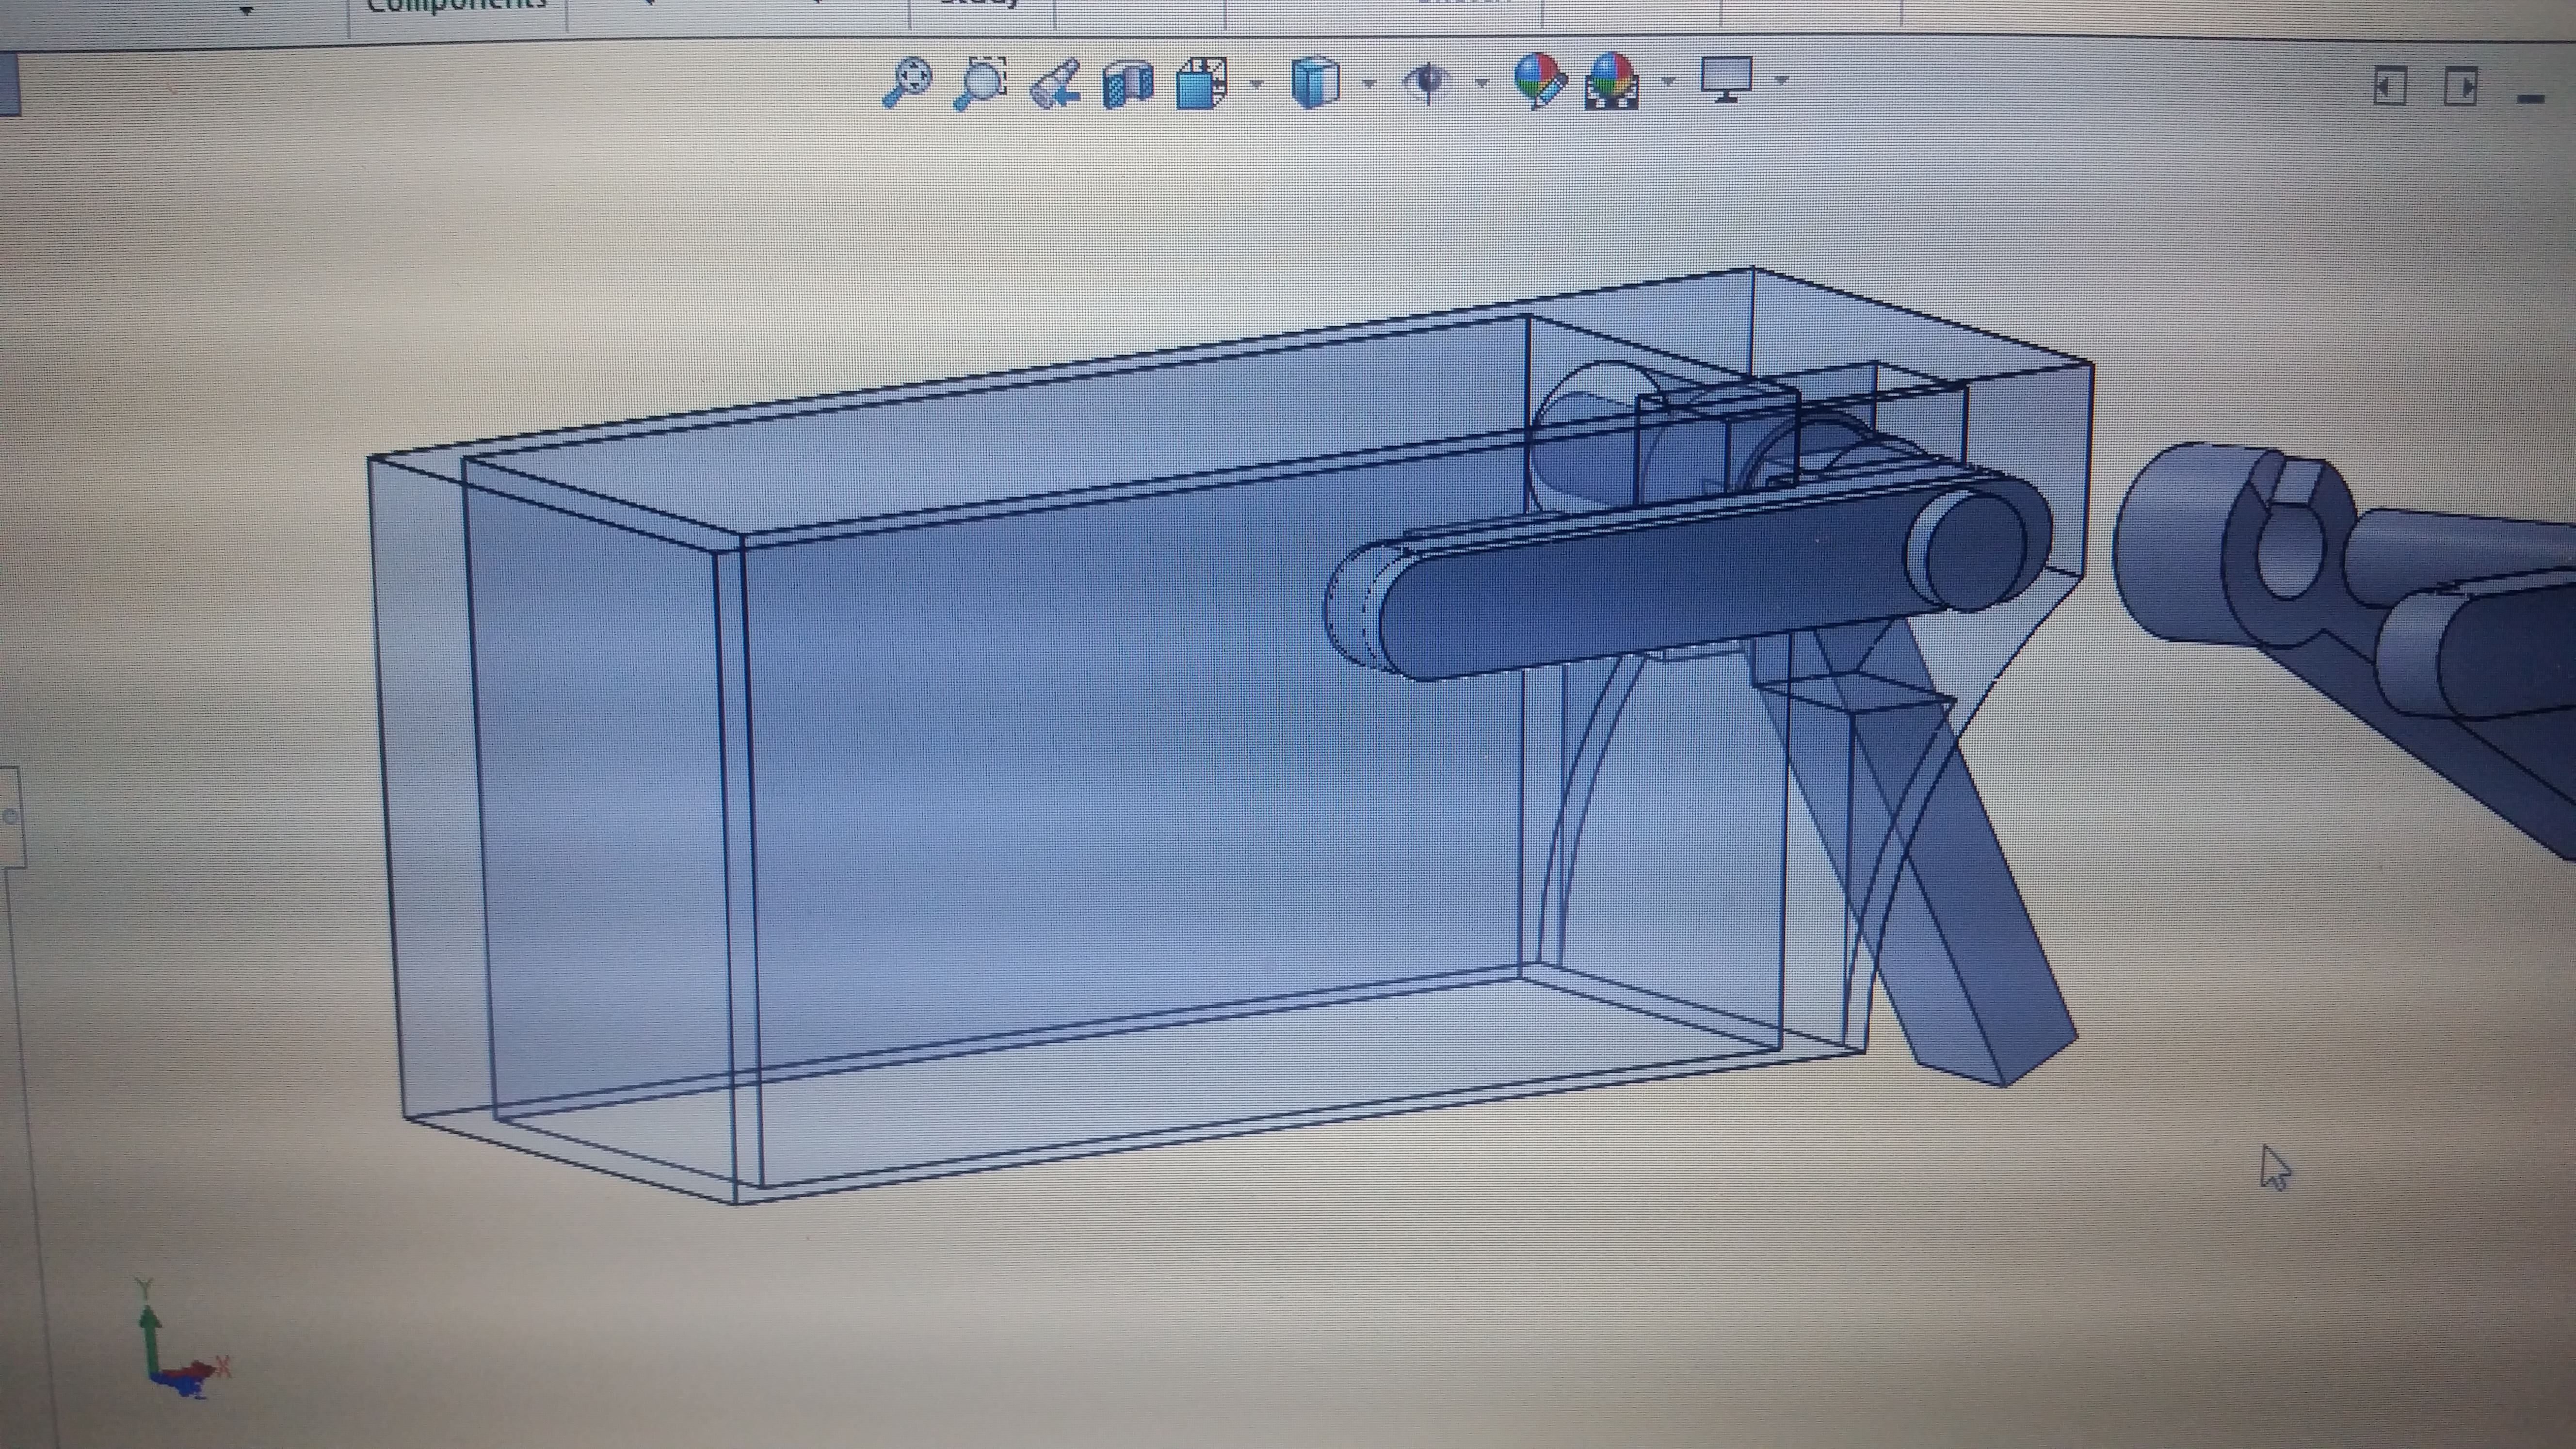Expand the View Orientation dropdown arrow
This screenshot has width=2576, height=1449.
pos(1256,84)
